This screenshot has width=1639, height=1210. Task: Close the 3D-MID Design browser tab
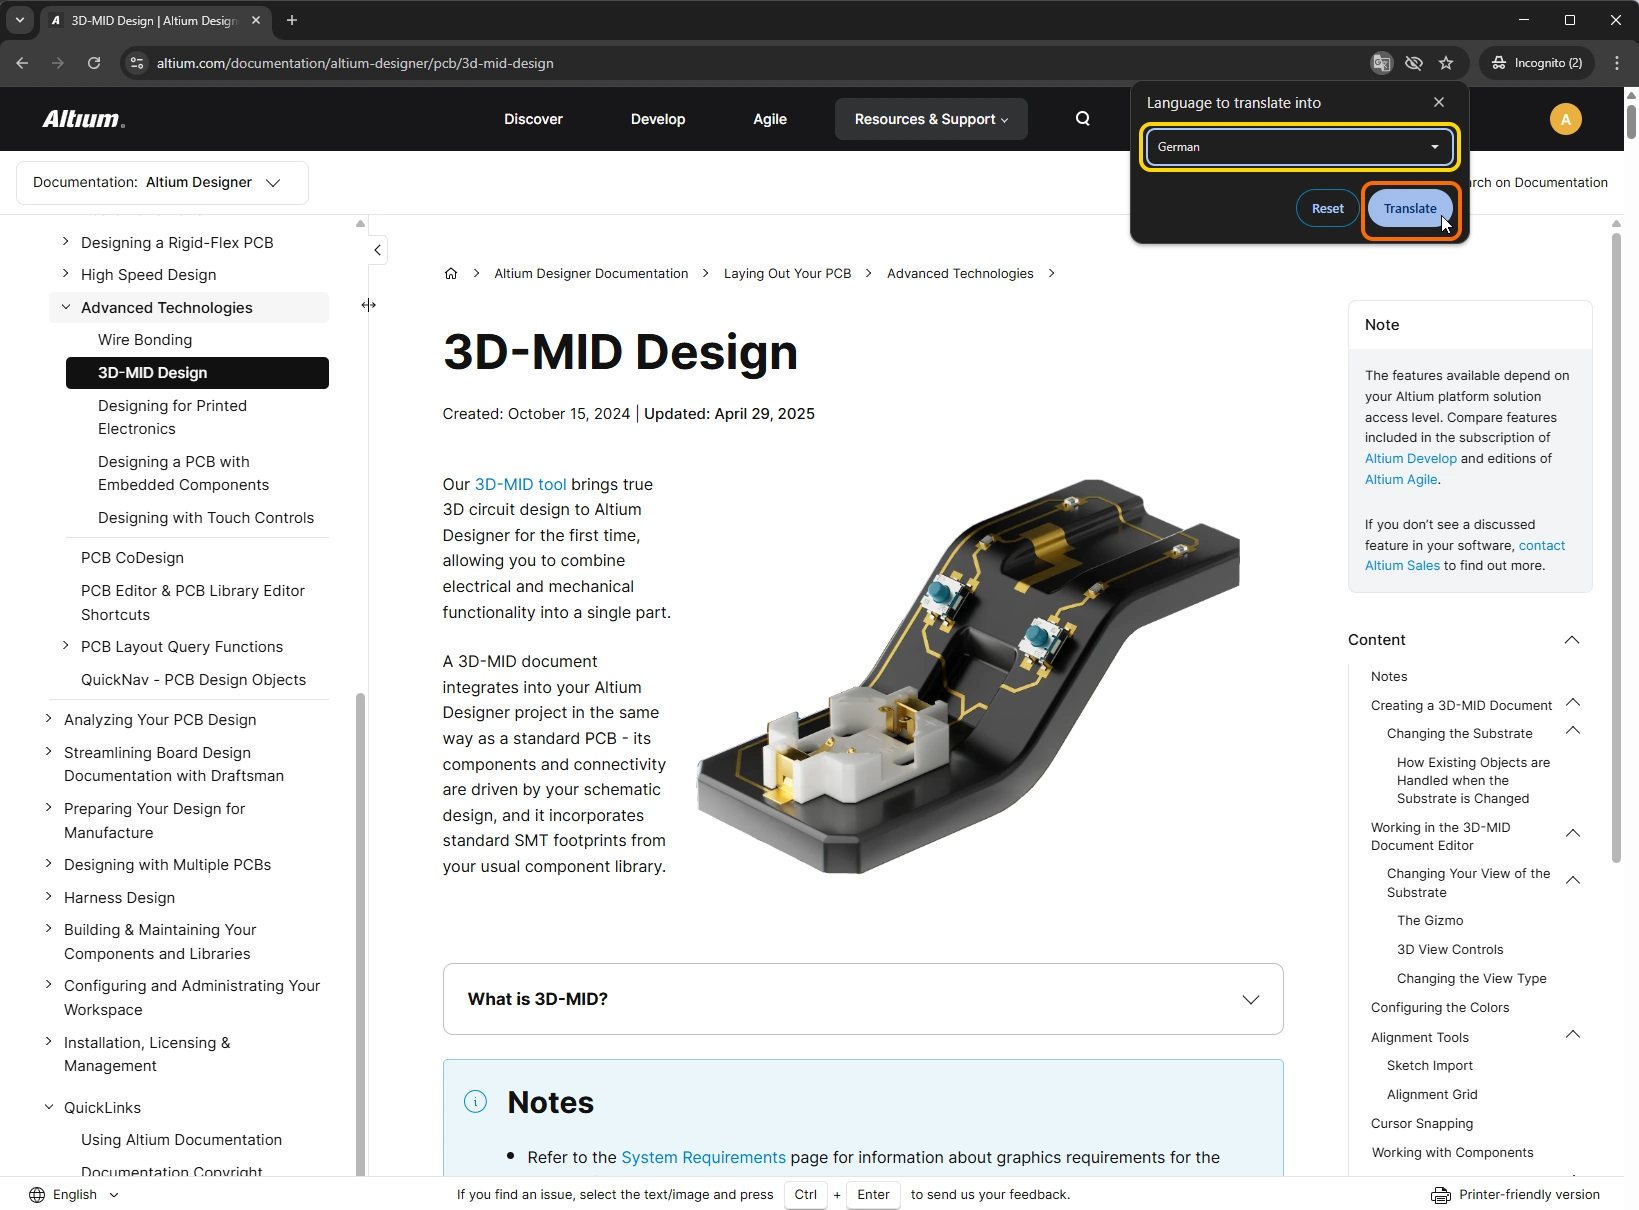[x=256, y=20]
